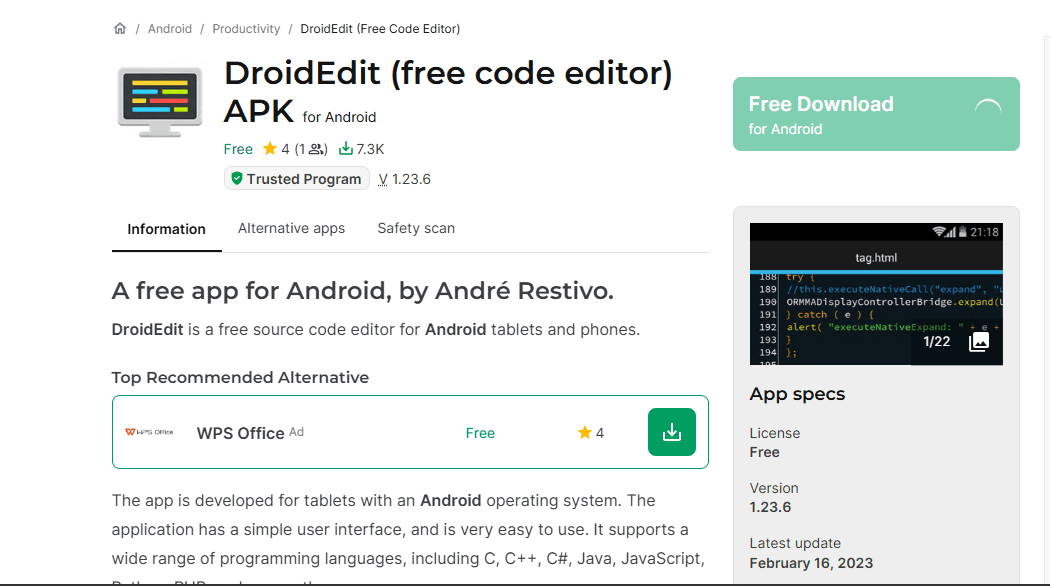The image size is (1050, 586).
Task: Go to the home breadcrumb icon
Action: (120, 28)
